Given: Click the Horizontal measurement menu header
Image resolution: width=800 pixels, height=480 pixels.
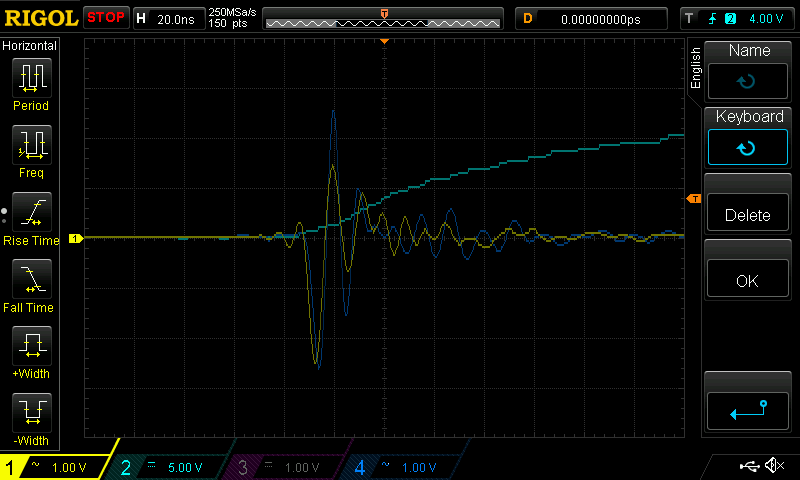Looking at the screenshot, I should coord(30,45).
